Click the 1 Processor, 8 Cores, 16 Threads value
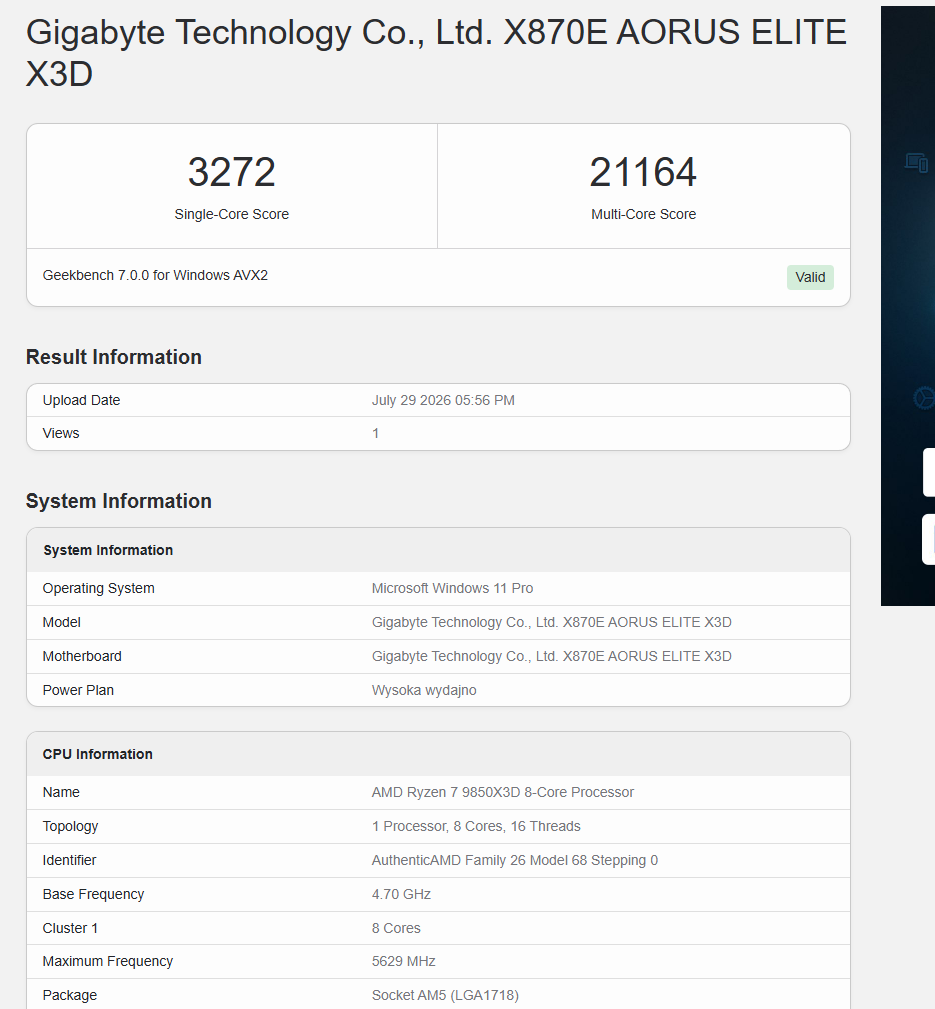935x1009 pixels. [476, 826]
